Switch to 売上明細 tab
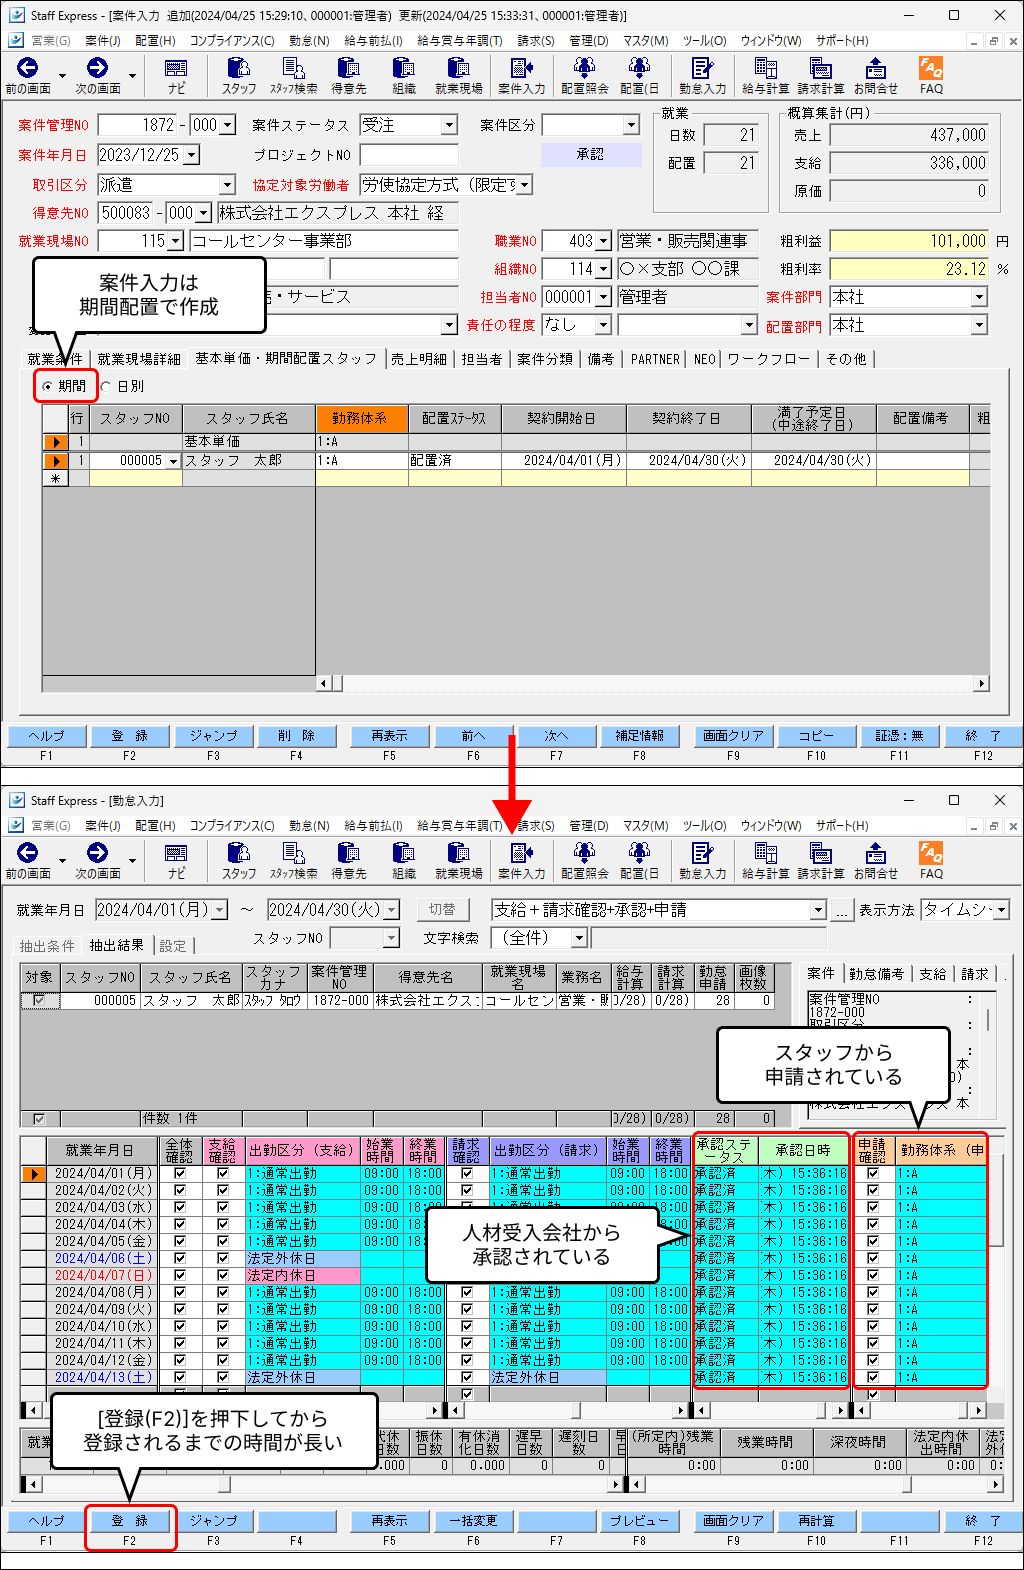 (x=418, y=359)
